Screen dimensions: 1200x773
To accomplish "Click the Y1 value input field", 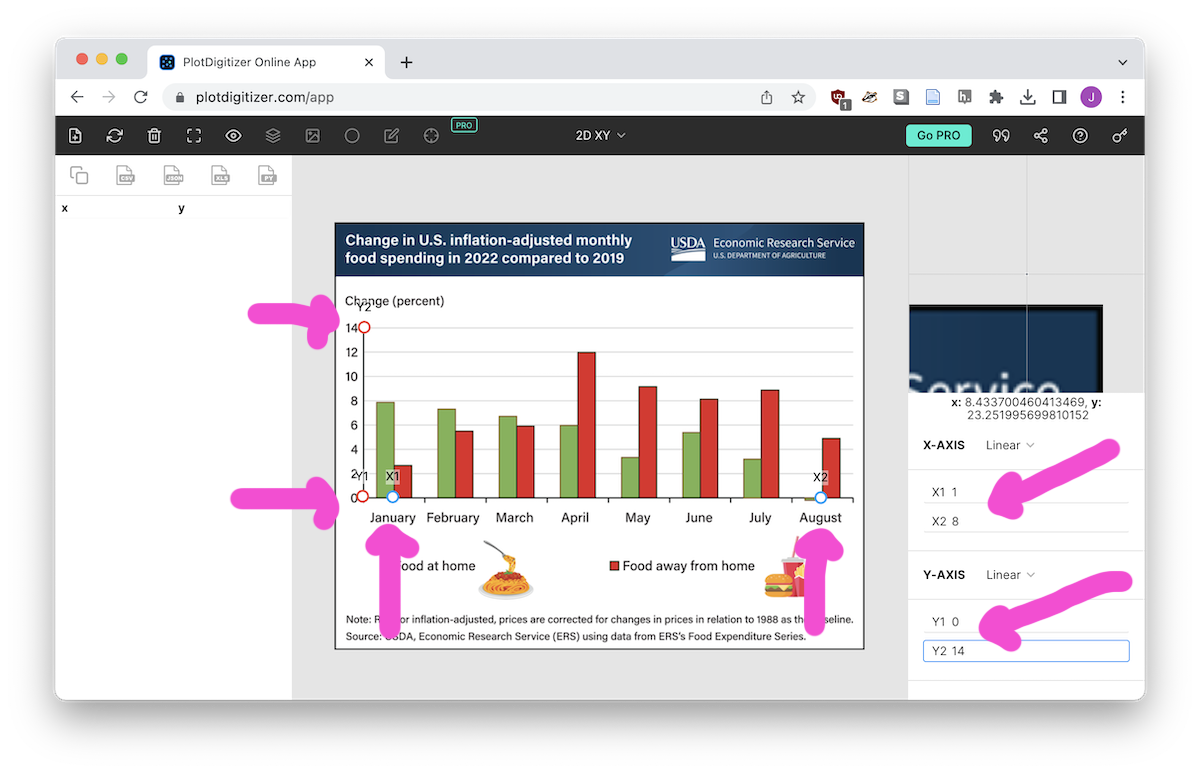I will [x=1027, y=622].
